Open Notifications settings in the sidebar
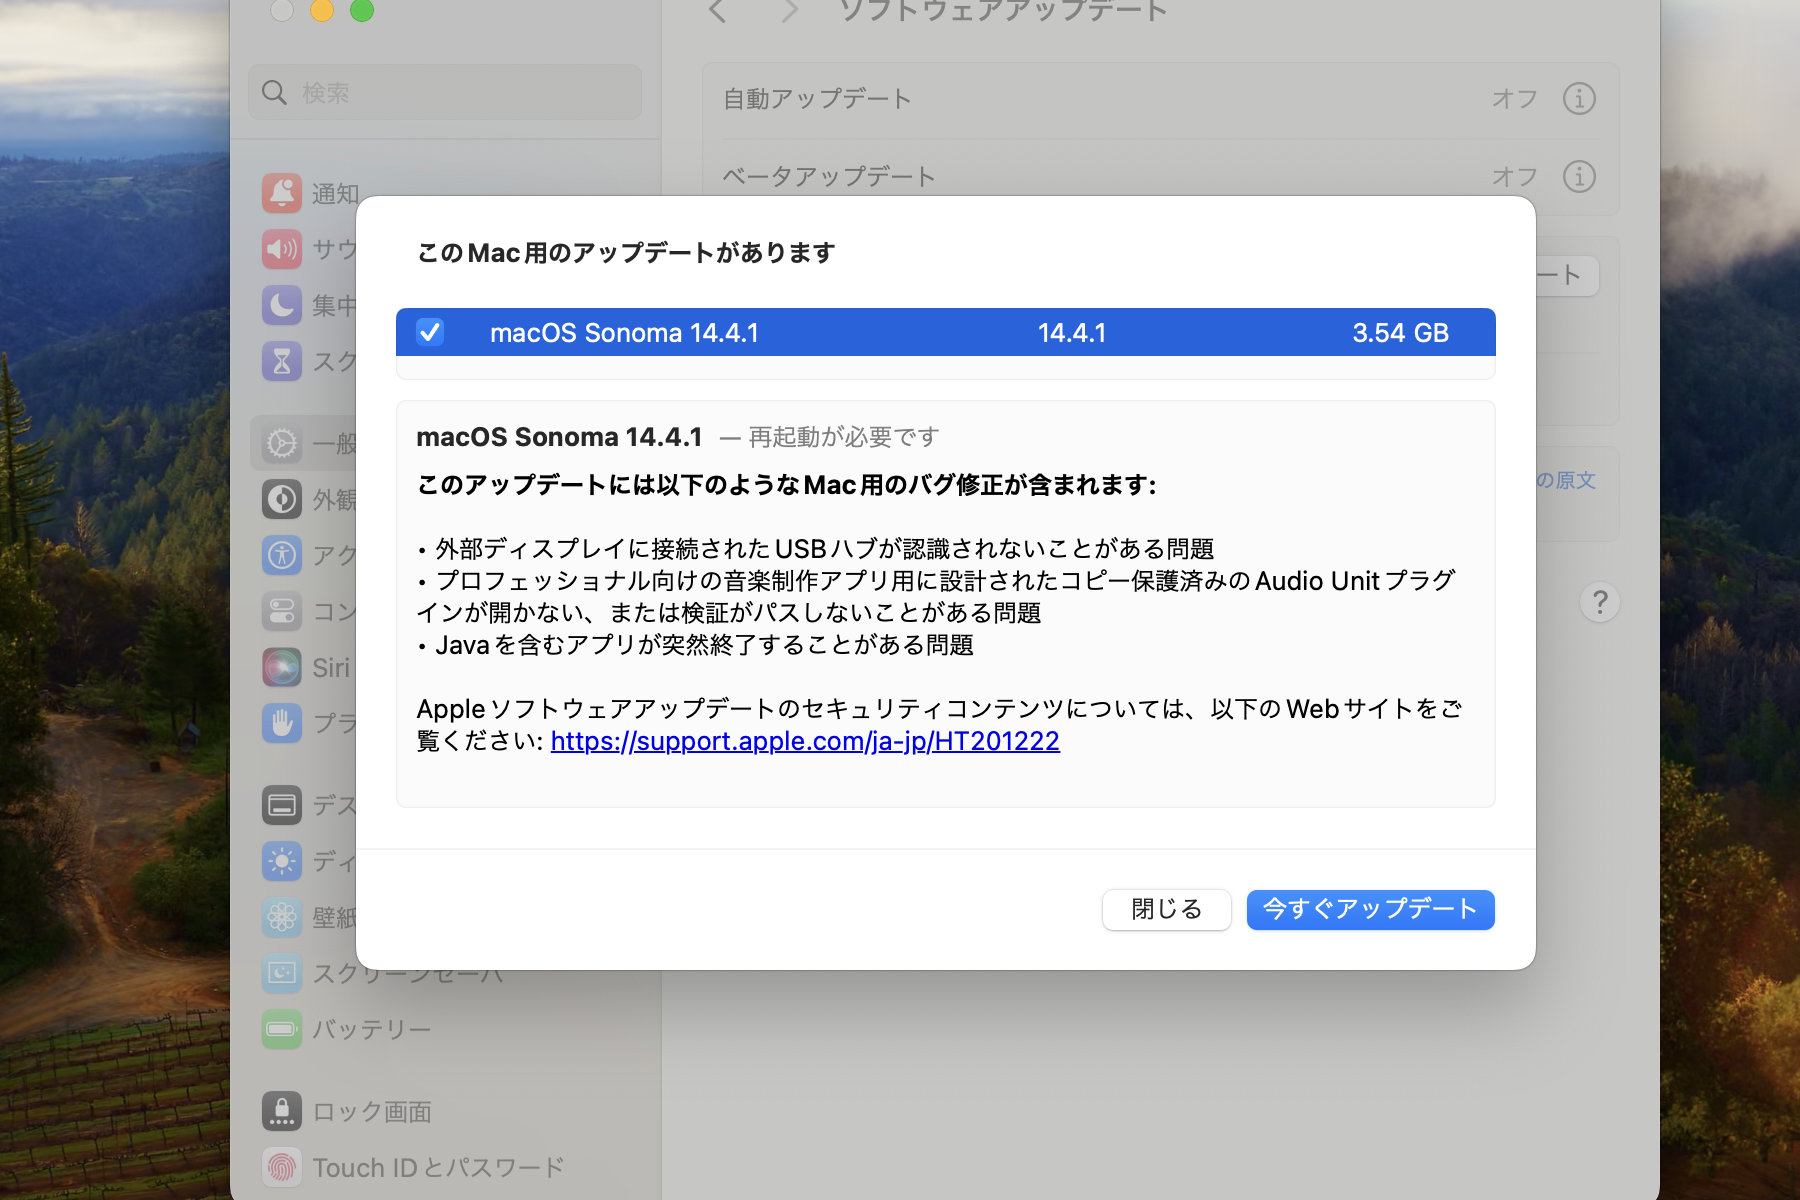Viewport: 1800px width, 1200px height. 283,193
